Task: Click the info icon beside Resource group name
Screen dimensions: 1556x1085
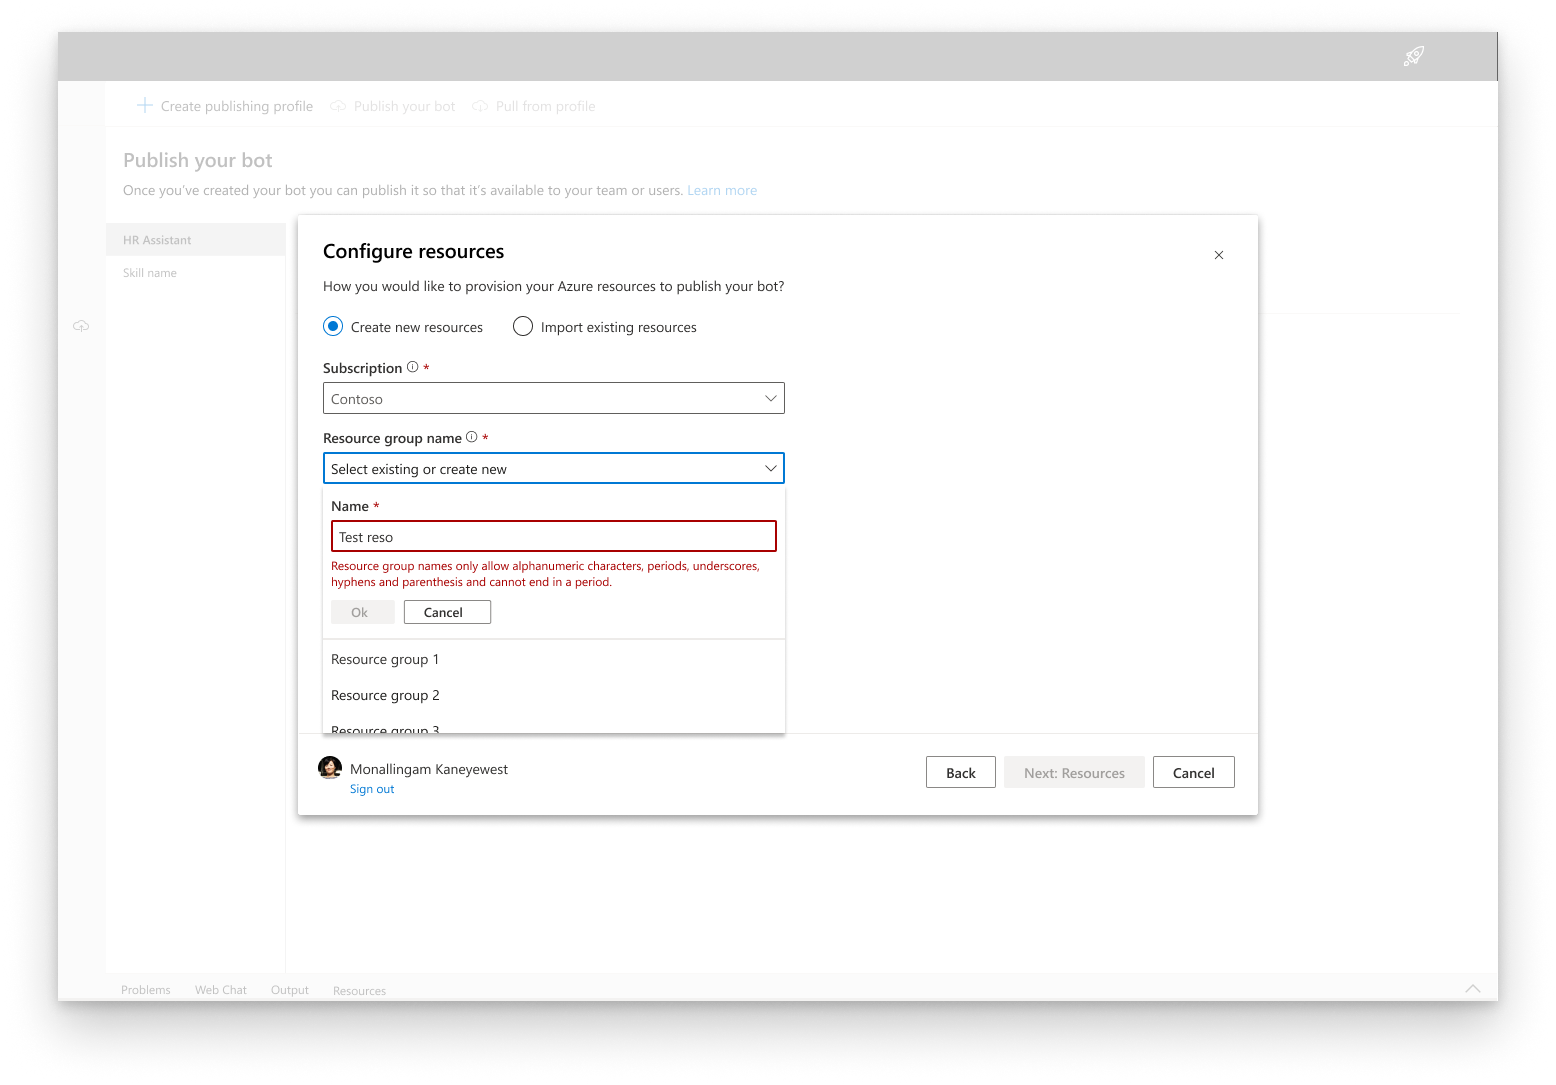Action: 471,436
